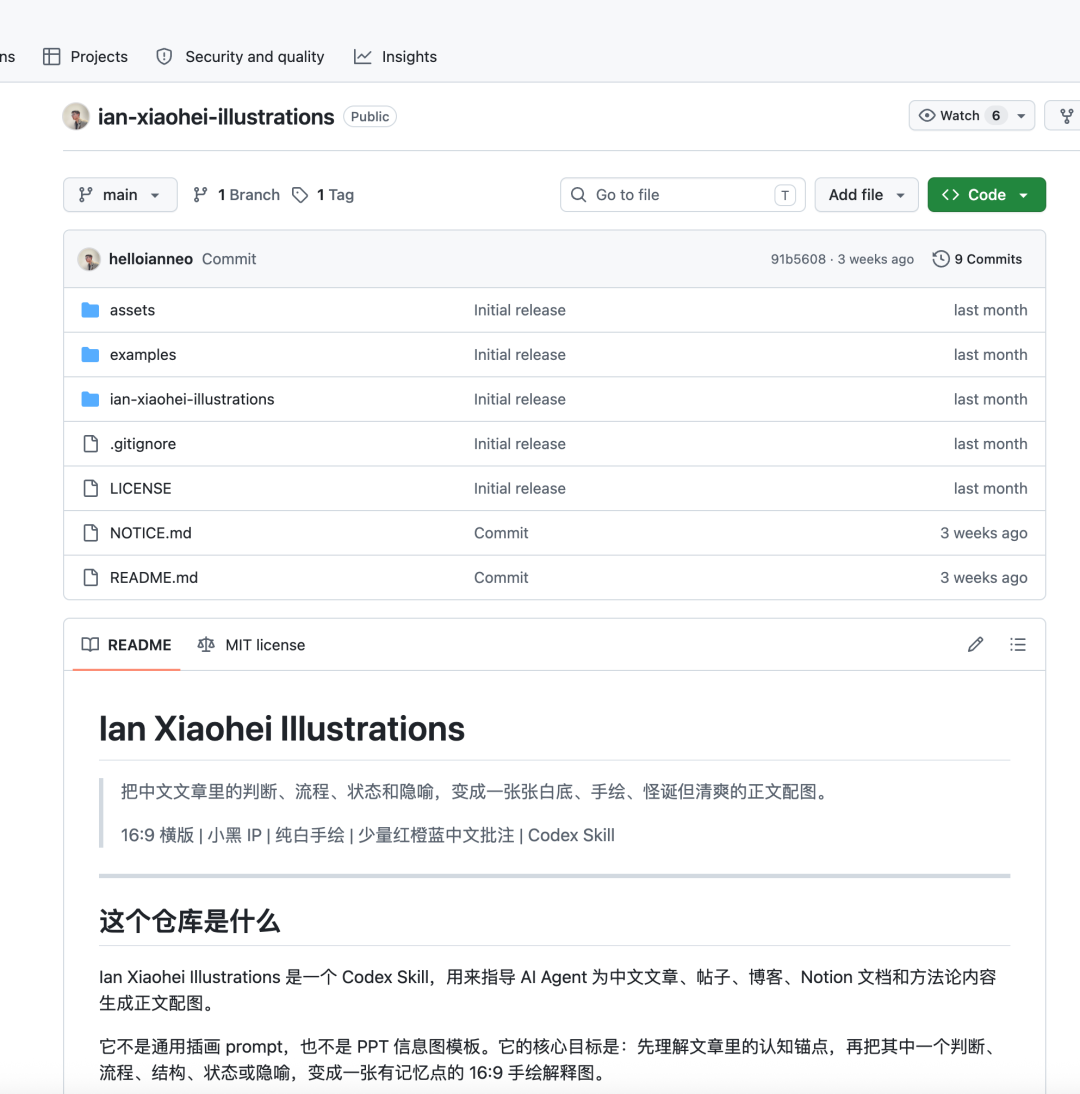Click the T keyboard shortcut hint
This screenshot has height=1094, width=1080.
[785, 195]
